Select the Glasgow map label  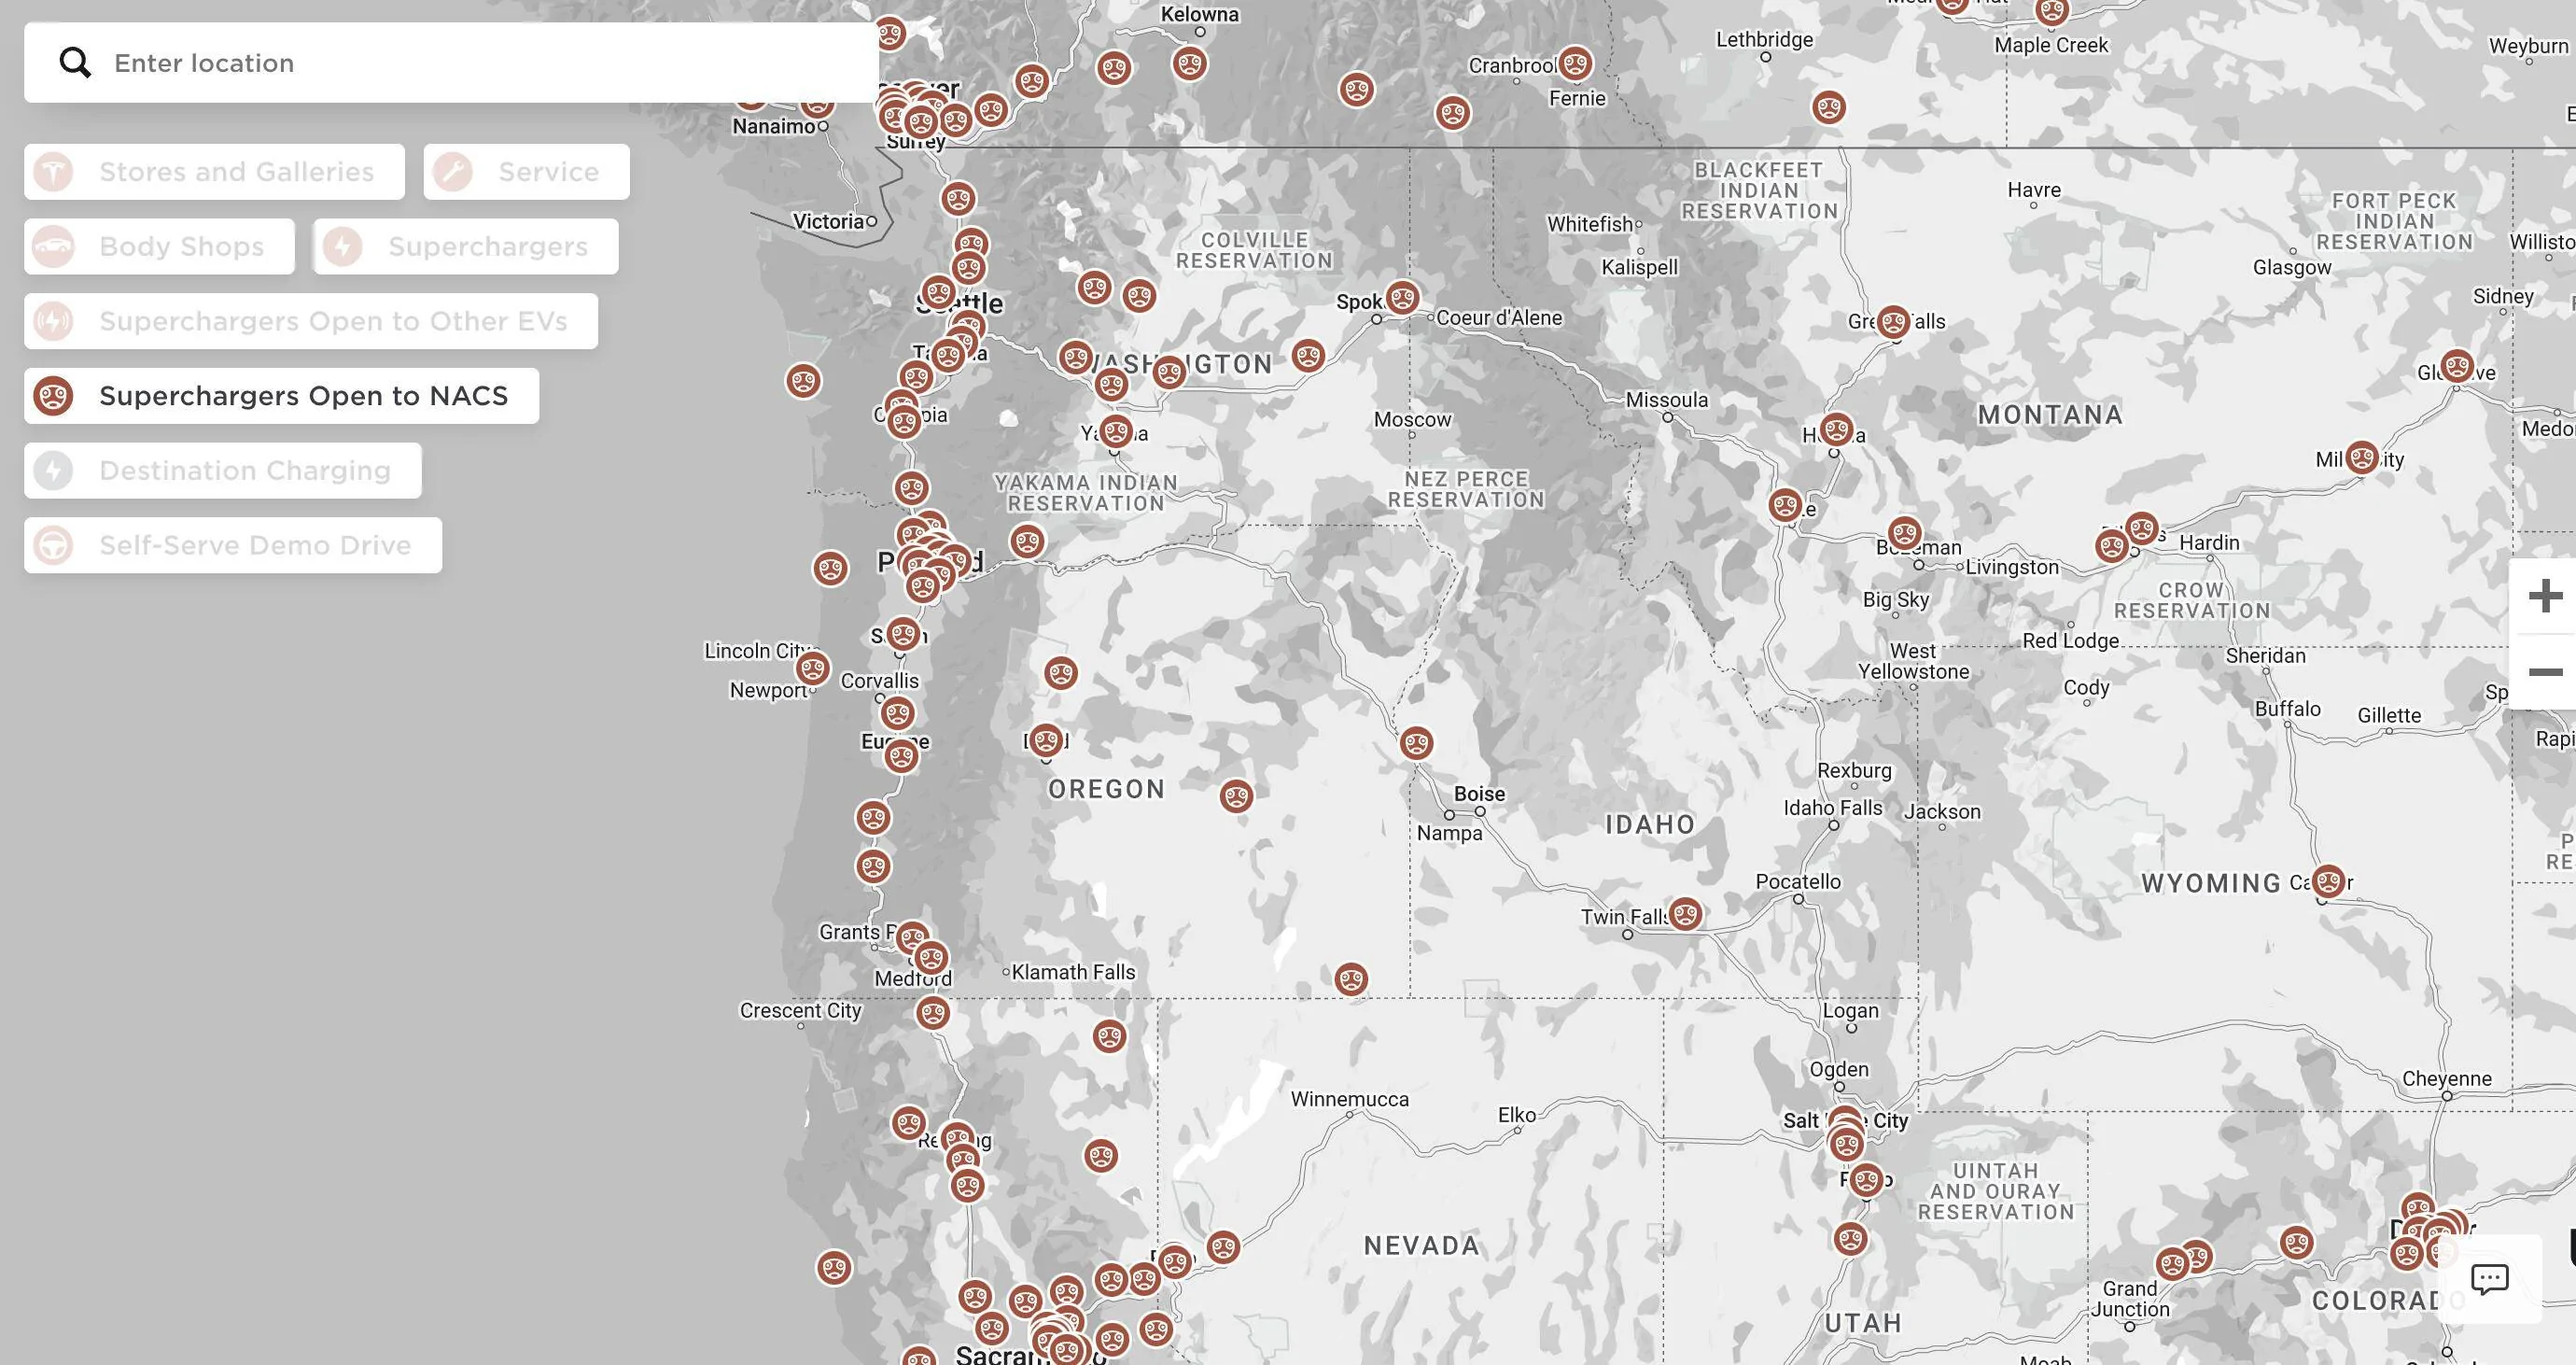(2291, 267)
